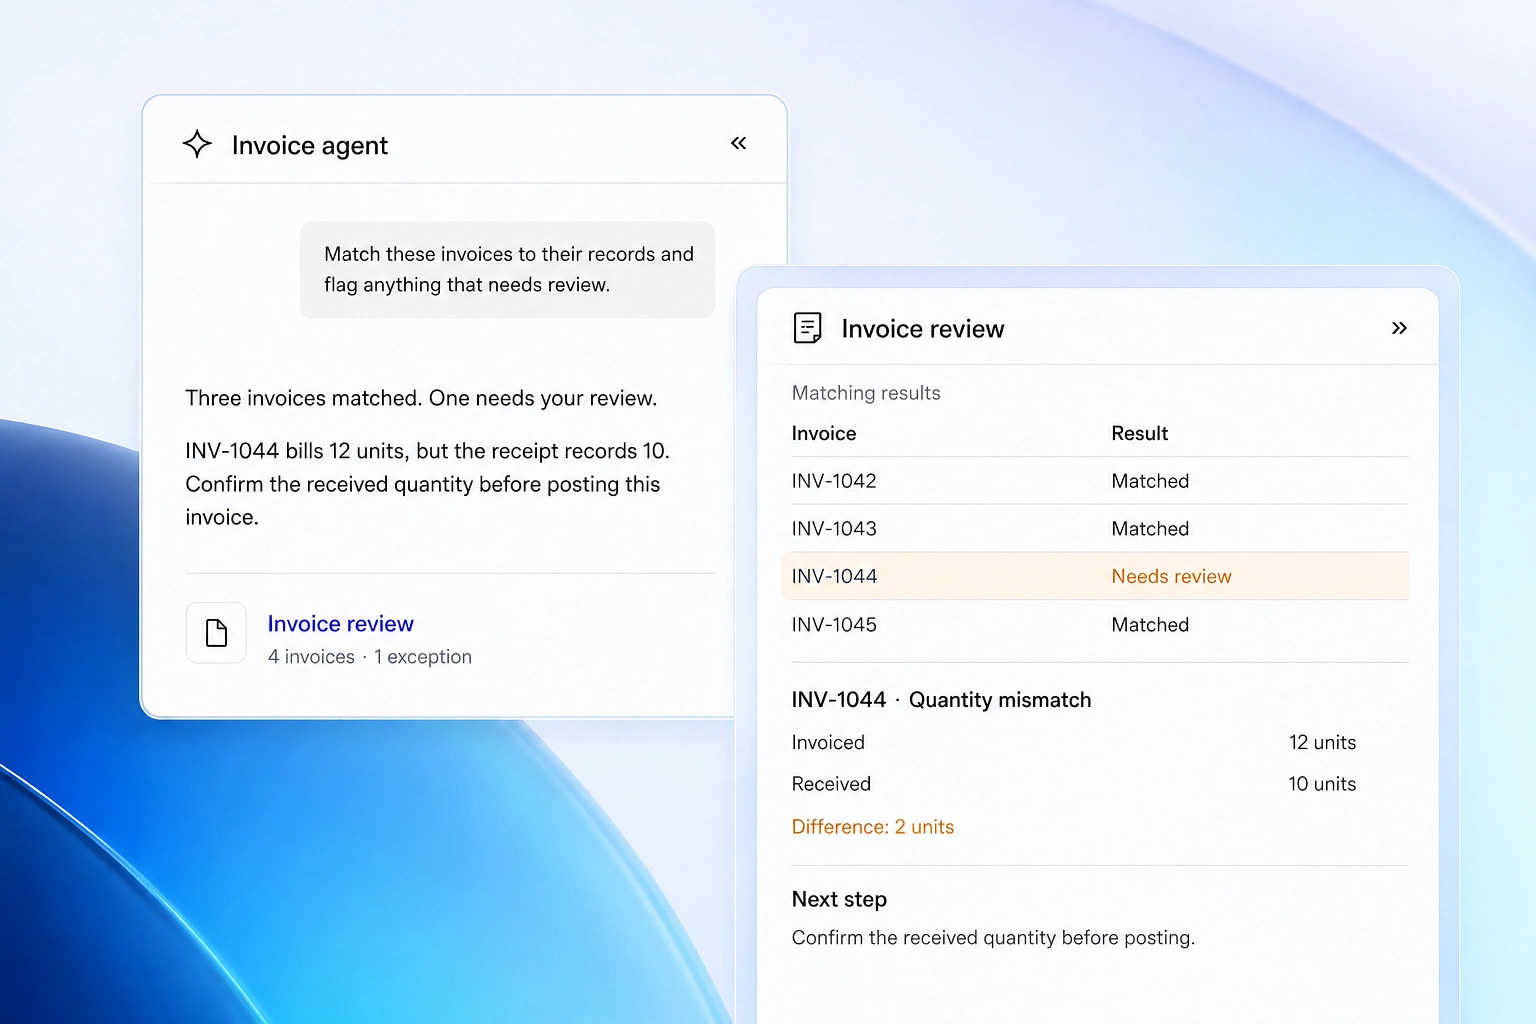
Task: Click the Needs review status
Action: (x=1171, y=576)
